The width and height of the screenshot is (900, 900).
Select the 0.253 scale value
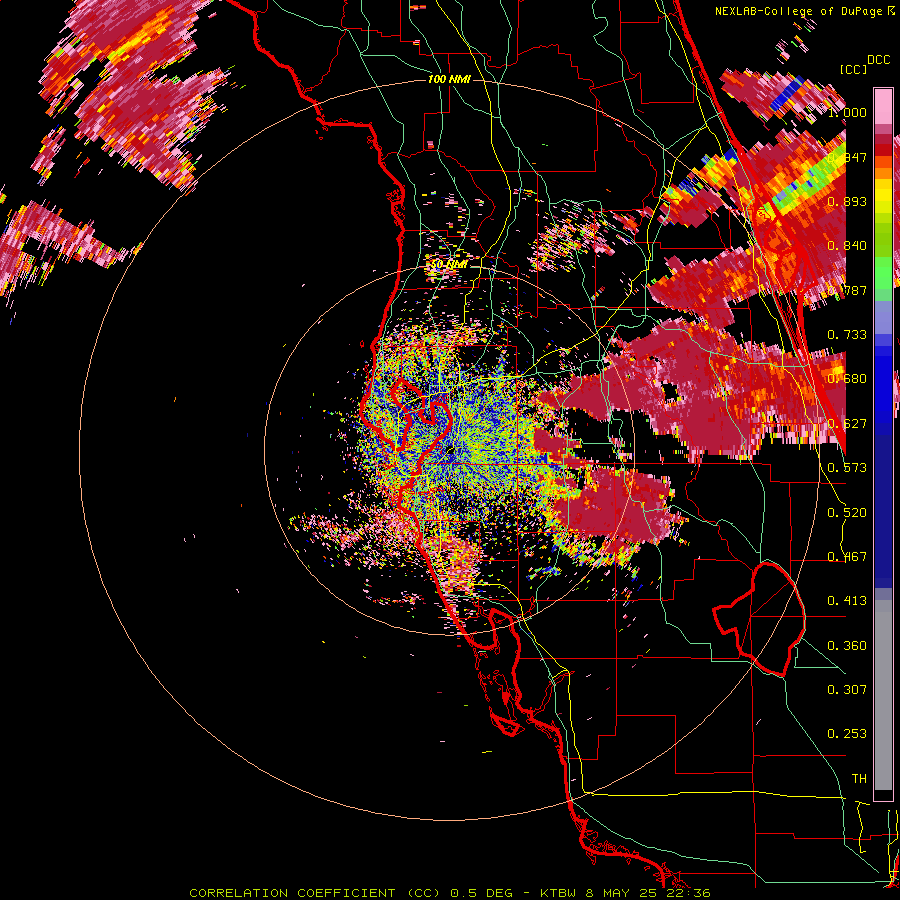(x=847, y=734)
